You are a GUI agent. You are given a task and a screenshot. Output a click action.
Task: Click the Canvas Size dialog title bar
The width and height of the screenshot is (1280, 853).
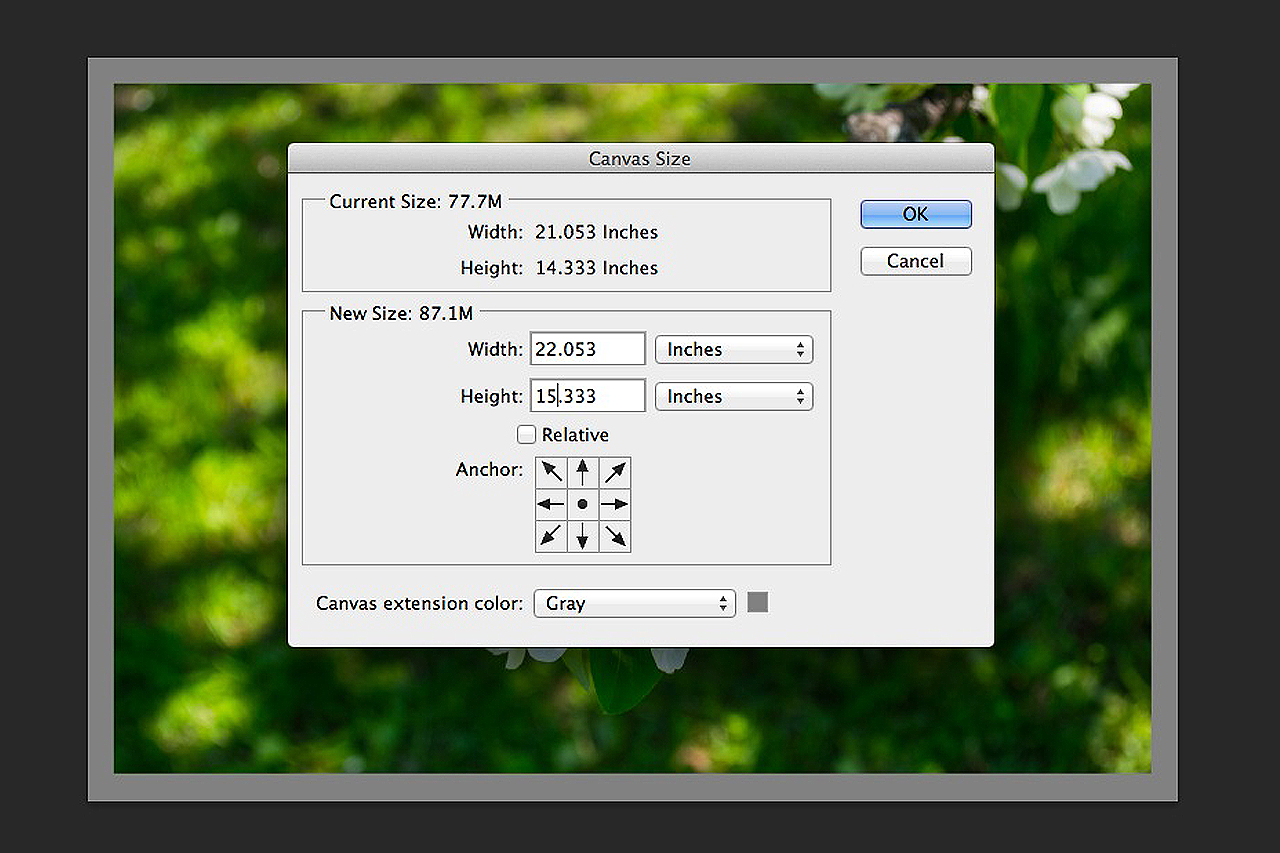[640, 158]
